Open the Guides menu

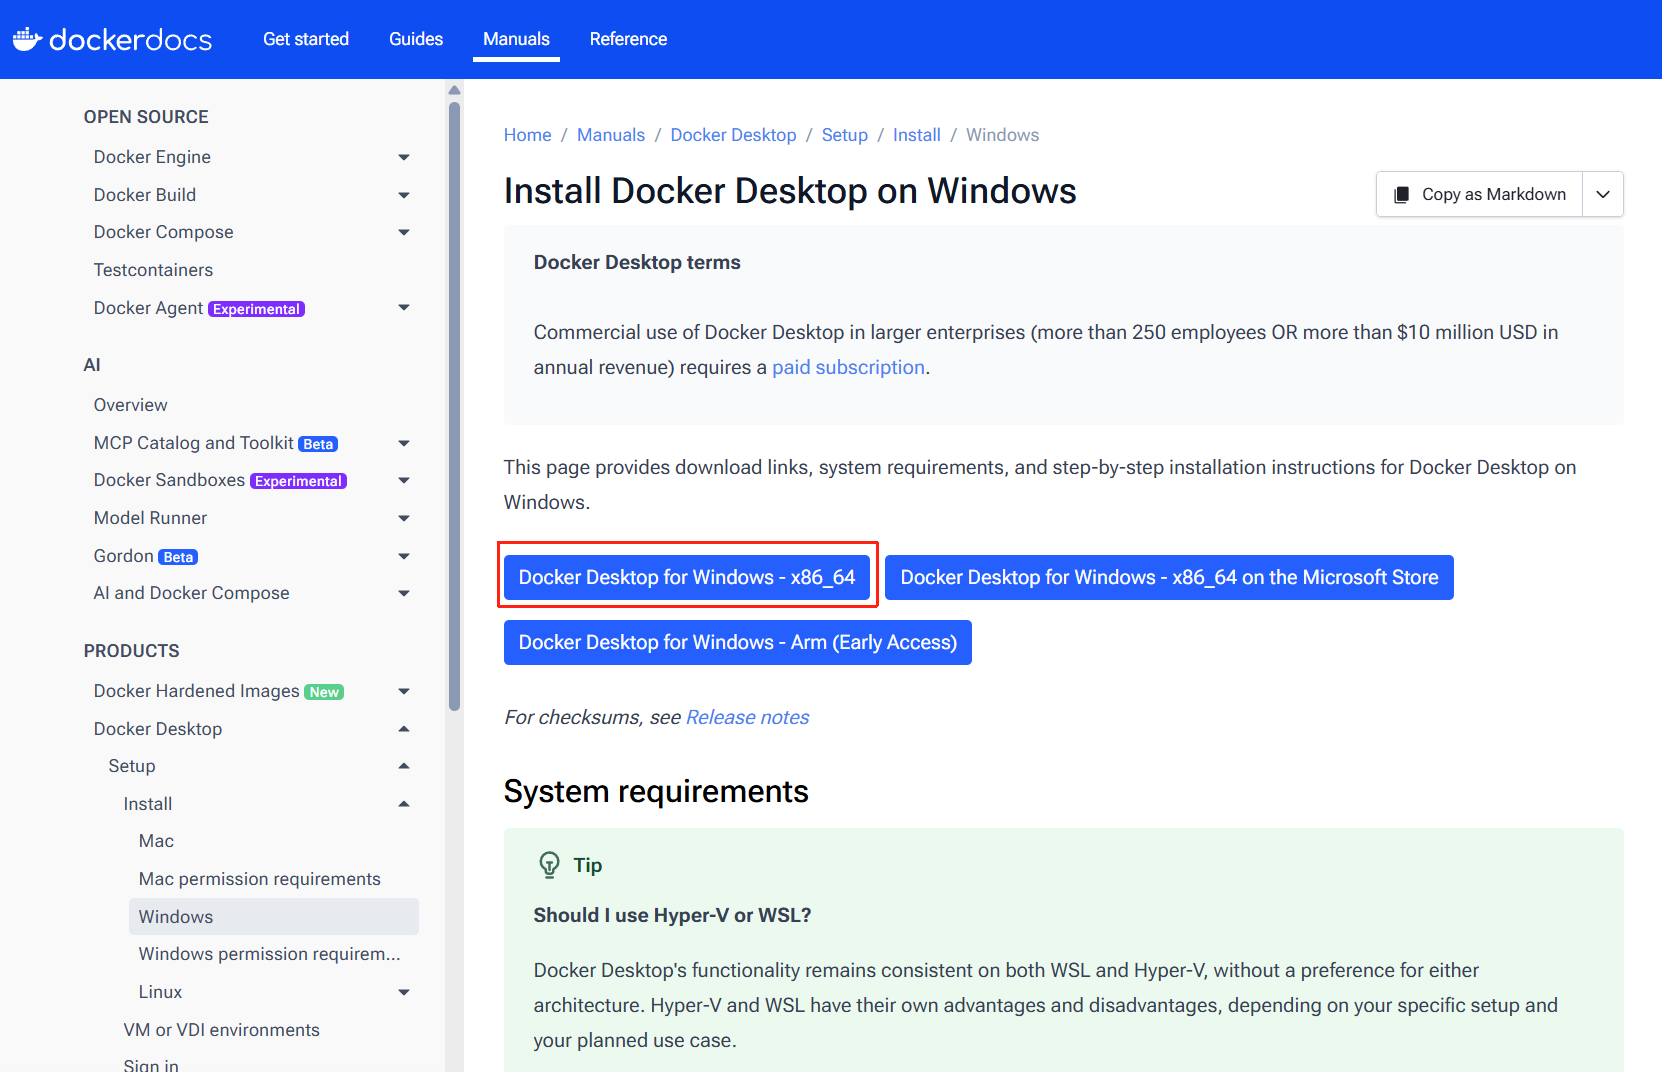coord(416,39)
